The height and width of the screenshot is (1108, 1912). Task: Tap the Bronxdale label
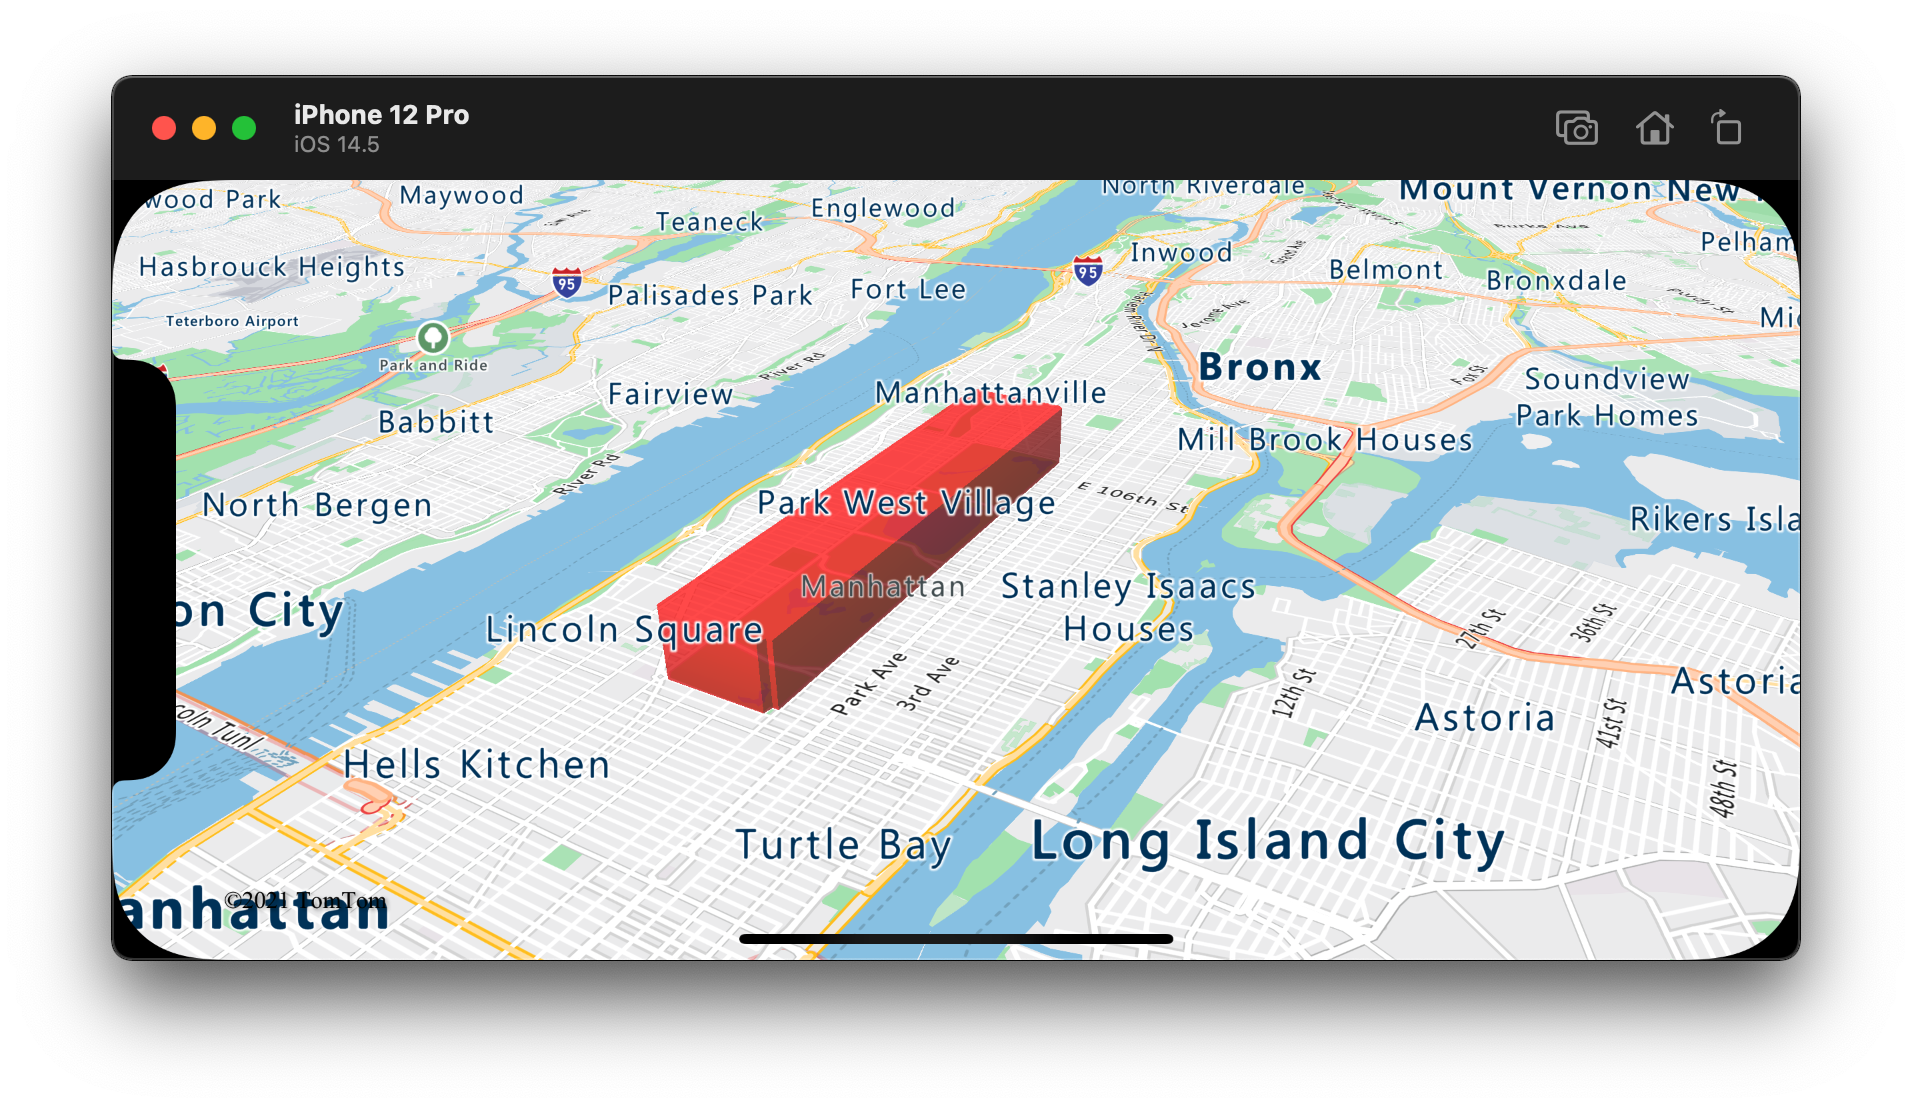point(1556,281)
